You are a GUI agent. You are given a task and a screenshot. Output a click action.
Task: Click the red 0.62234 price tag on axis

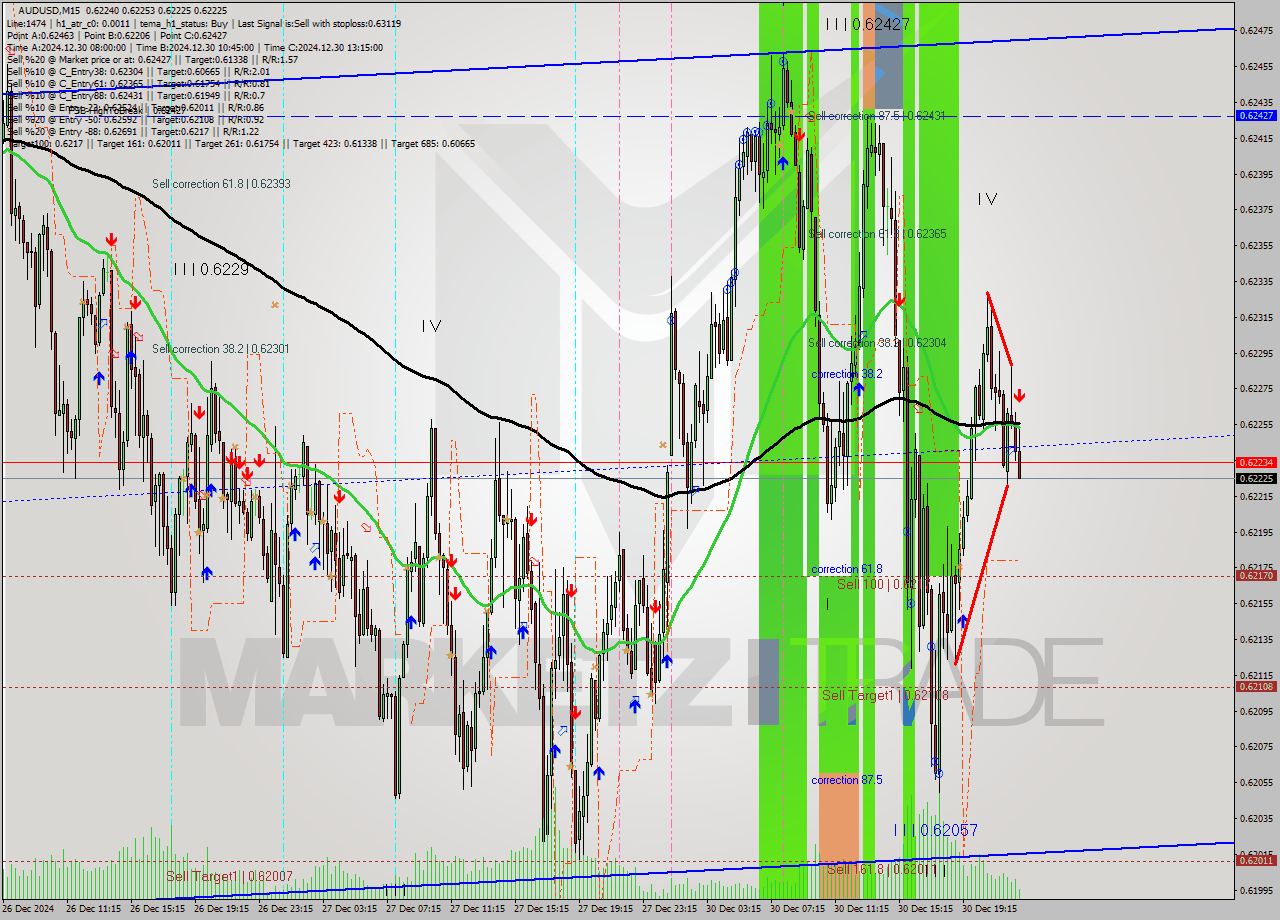[1256, 462]
